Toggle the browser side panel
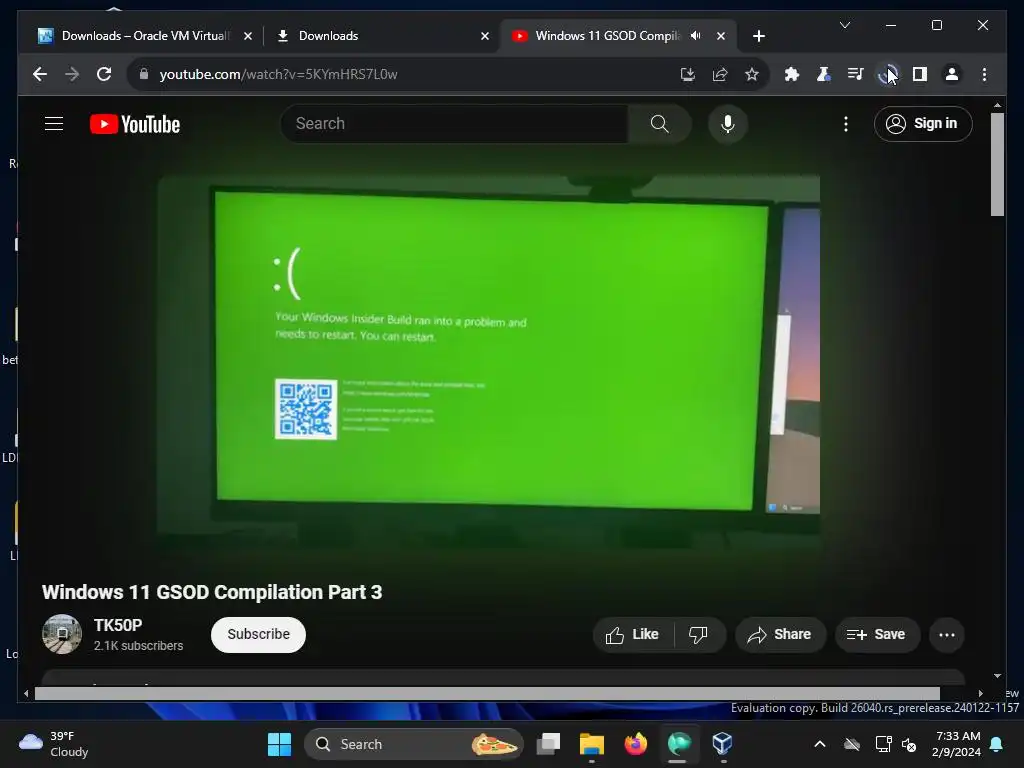This screenshot has width=1024, height=768. [x=920, y=74]
